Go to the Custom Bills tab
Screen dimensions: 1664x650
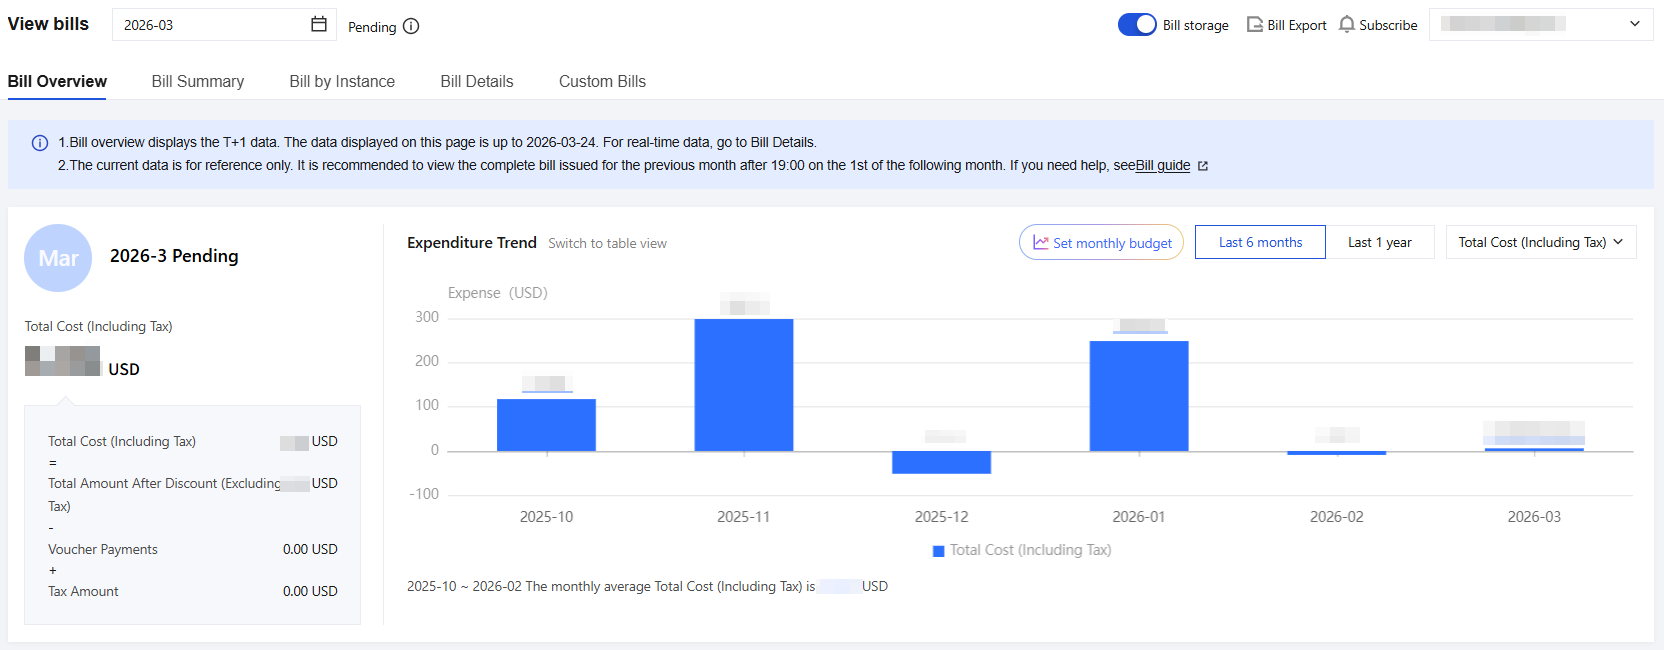pos(602,82)
